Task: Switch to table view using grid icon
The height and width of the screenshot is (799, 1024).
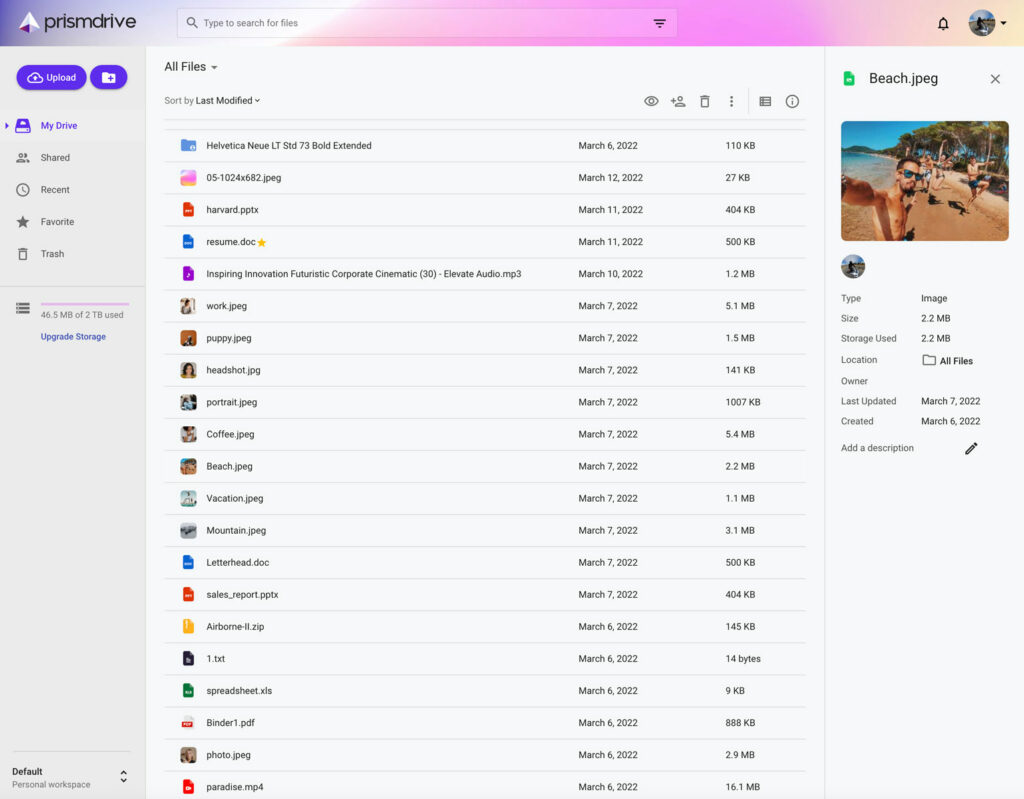Action: 764,101
